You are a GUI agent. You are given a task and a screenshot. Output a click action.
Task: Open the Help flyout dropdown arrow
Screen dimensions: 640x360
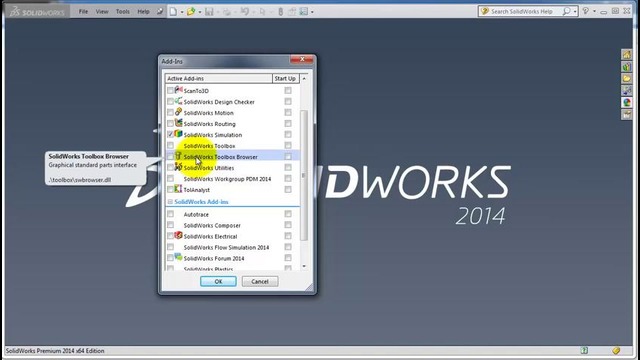pyautogui.click(x=594, y=11)
